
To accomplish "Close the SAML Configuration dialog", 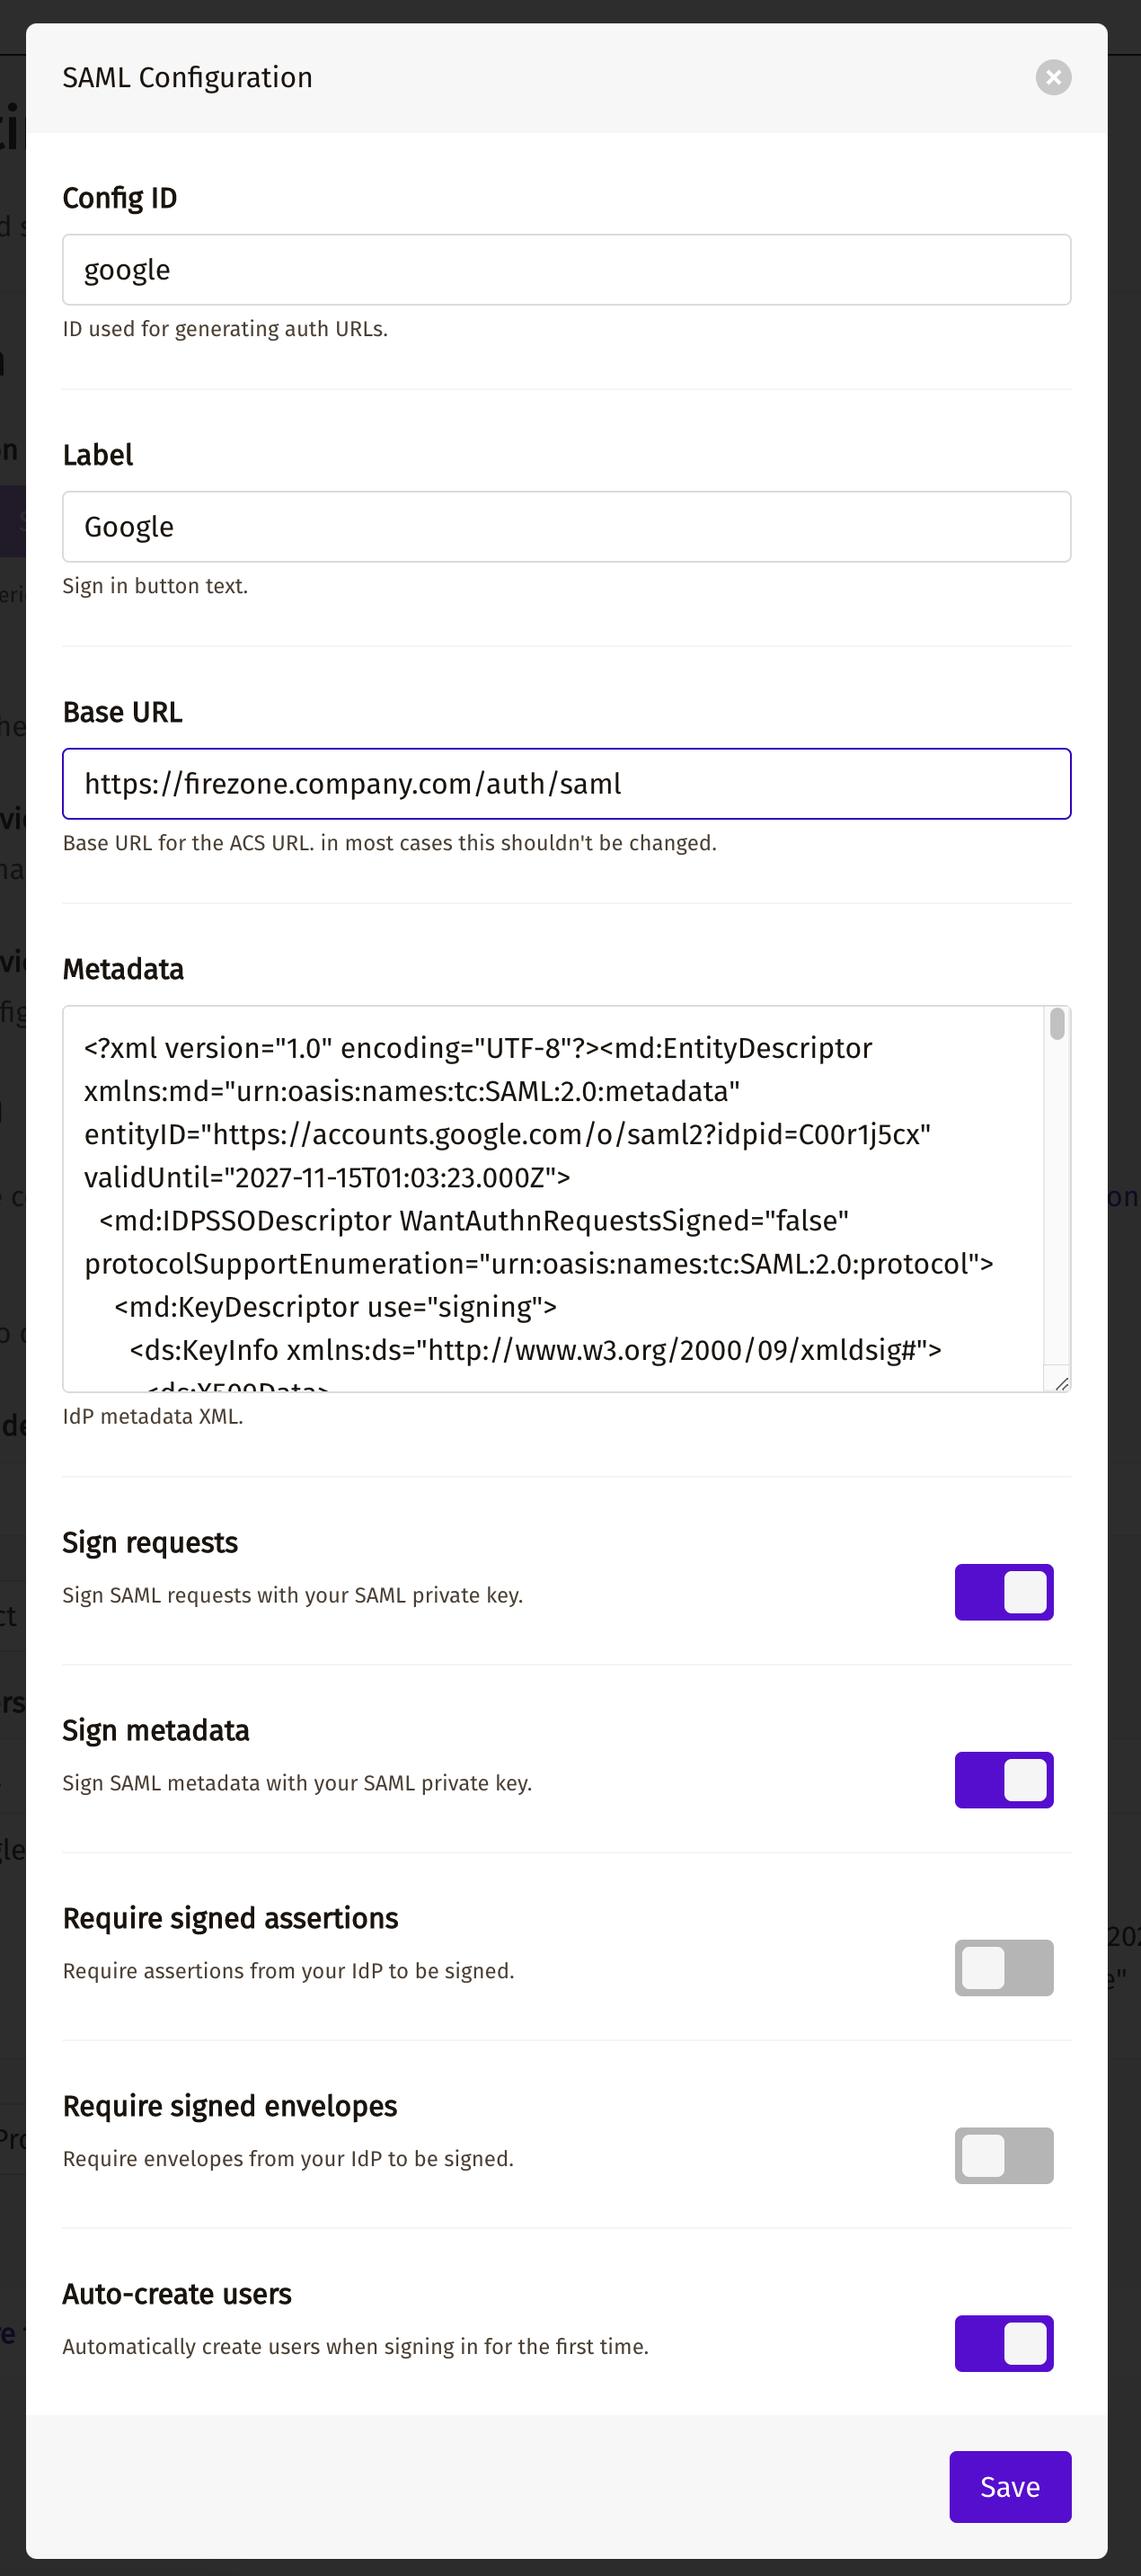I will pos(1053,78).
